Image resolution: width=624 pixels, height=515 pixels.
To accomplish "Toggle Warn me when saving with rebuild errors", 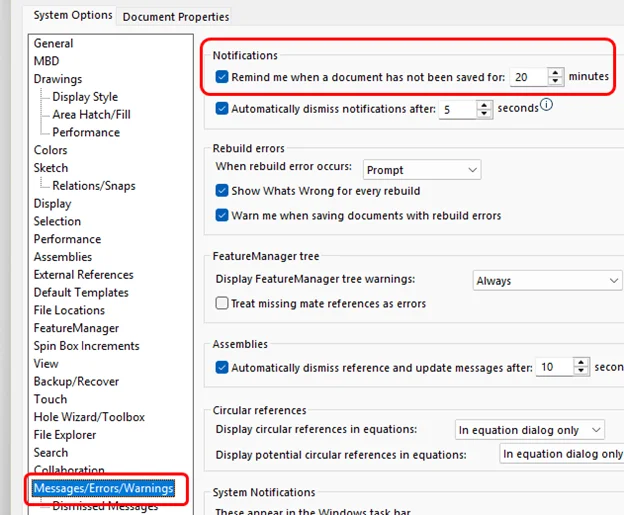I will click(x=222, y=215).
